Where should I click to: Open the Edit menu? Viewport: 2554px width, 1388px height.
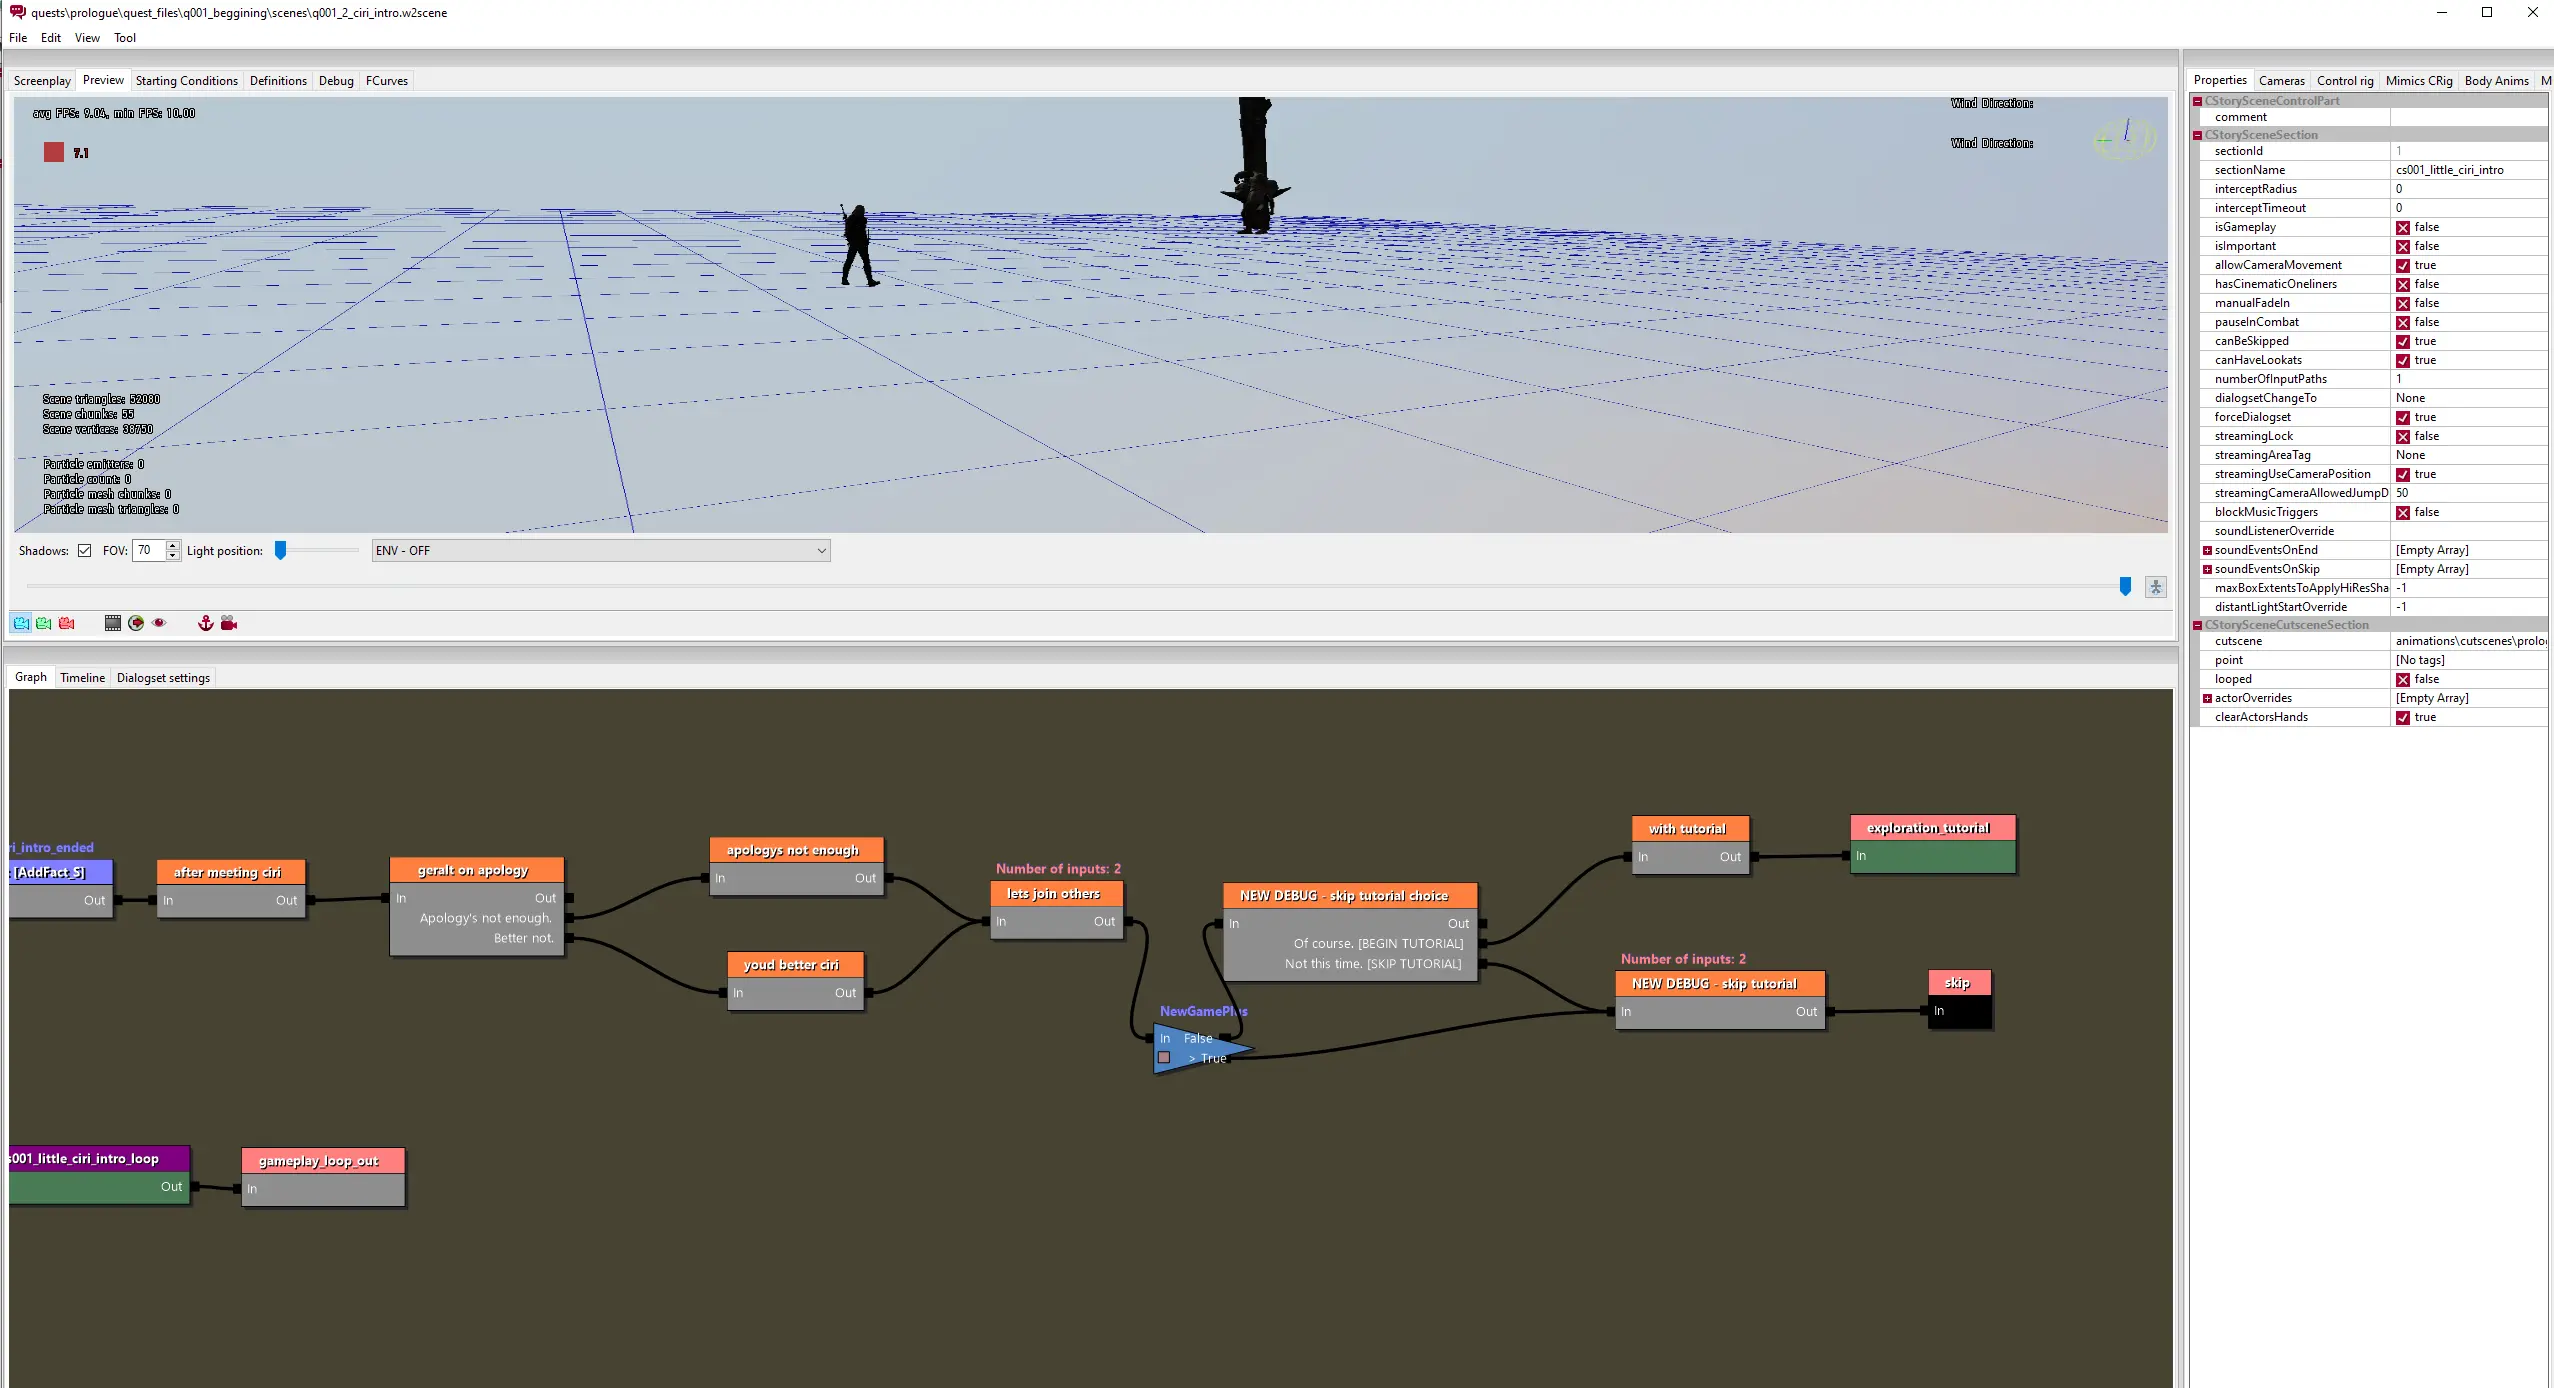click(x=51, y=38)
